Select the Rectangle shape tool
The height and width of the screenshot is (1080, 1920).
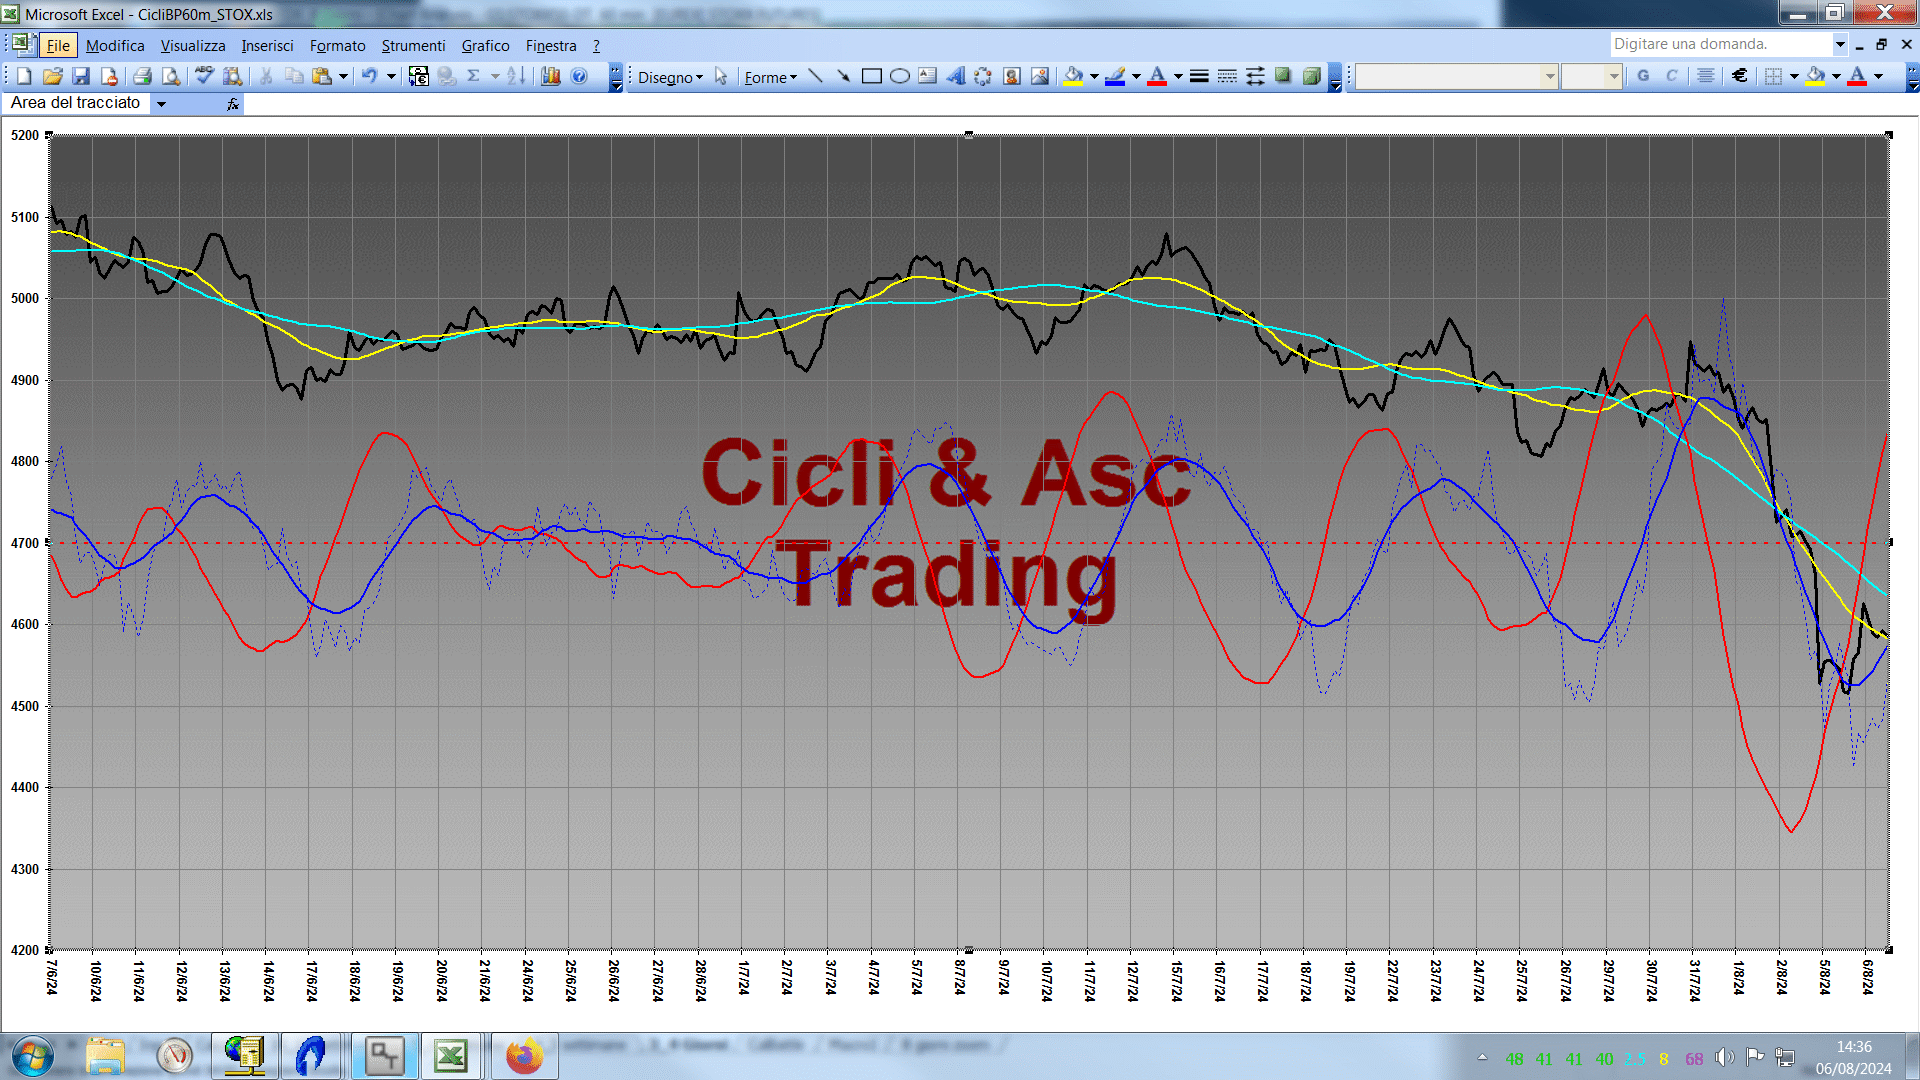coord(872,76)
